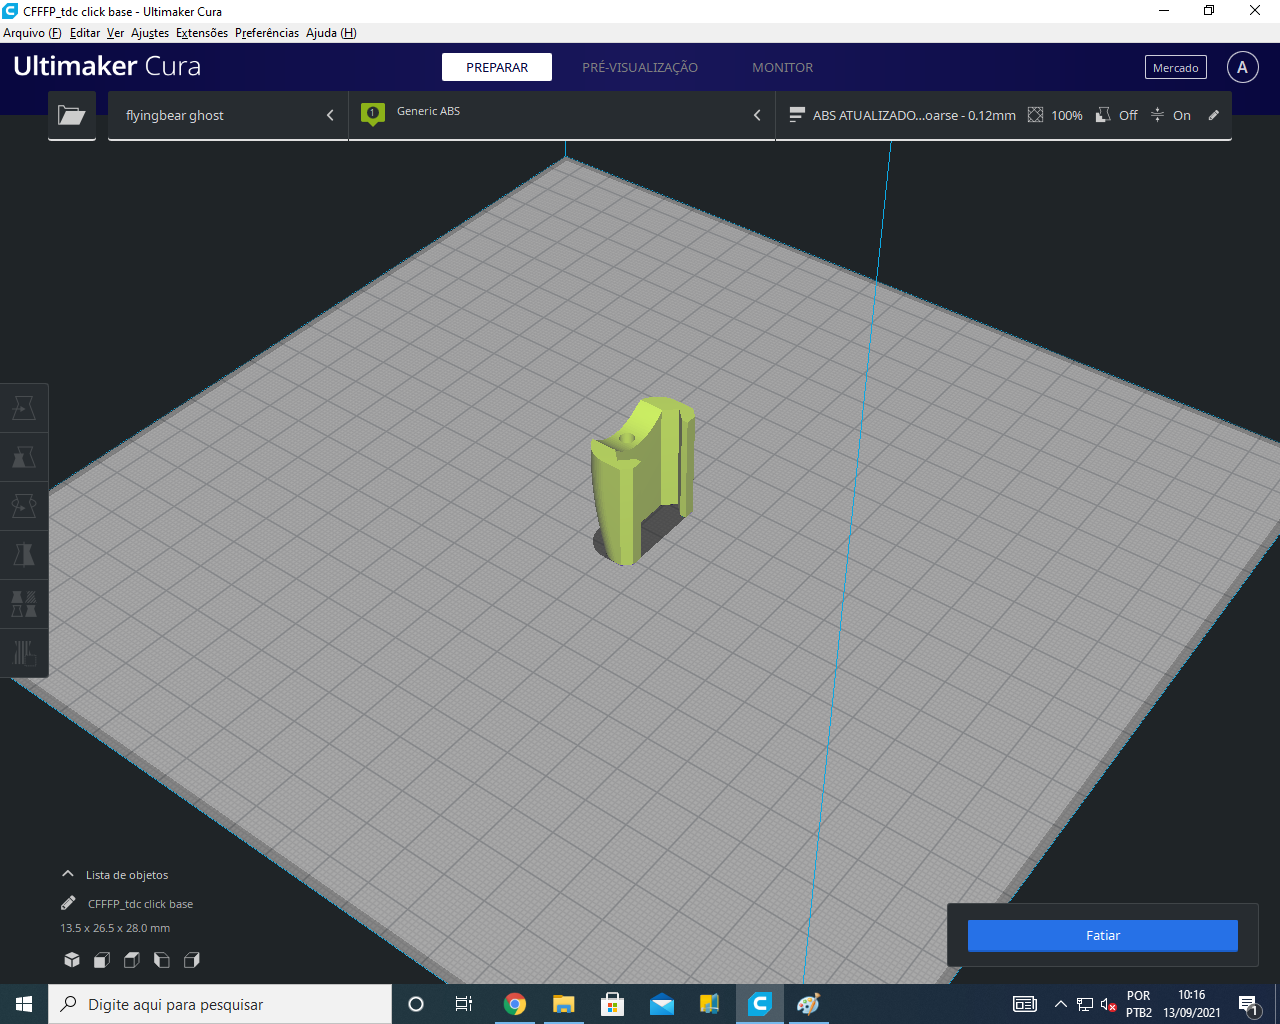Open Task View from the taskbar
This screenshot has width=1280, height=1024.
[464, 1004]
